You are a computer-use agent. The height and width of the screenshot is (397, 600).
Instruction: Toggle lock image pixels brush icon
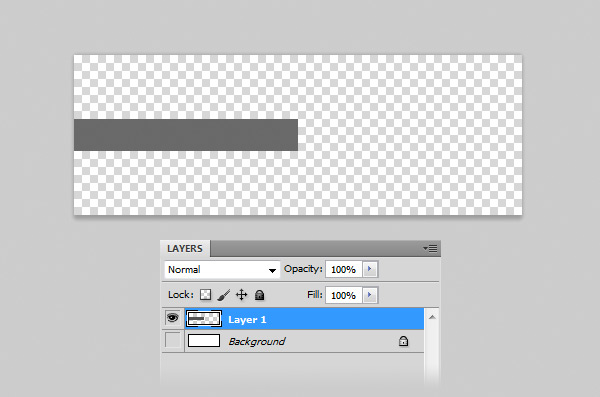[223, 295]
